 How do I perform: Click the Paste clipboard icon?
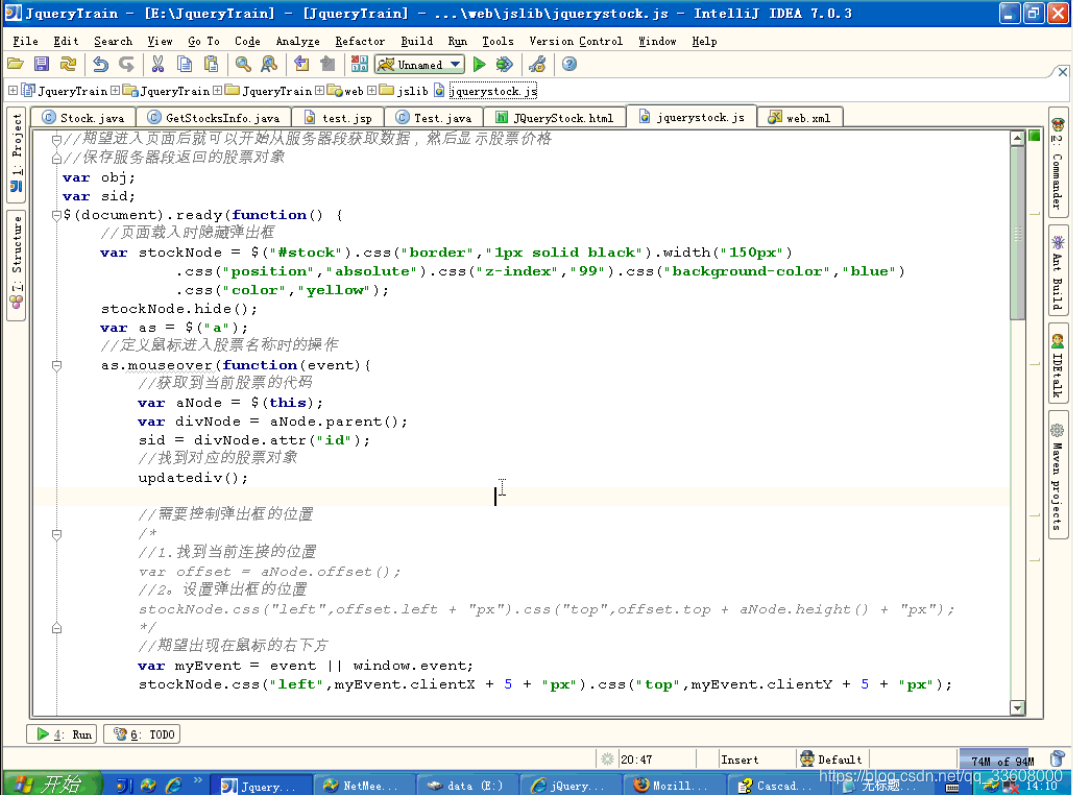(x=211, y=64)
